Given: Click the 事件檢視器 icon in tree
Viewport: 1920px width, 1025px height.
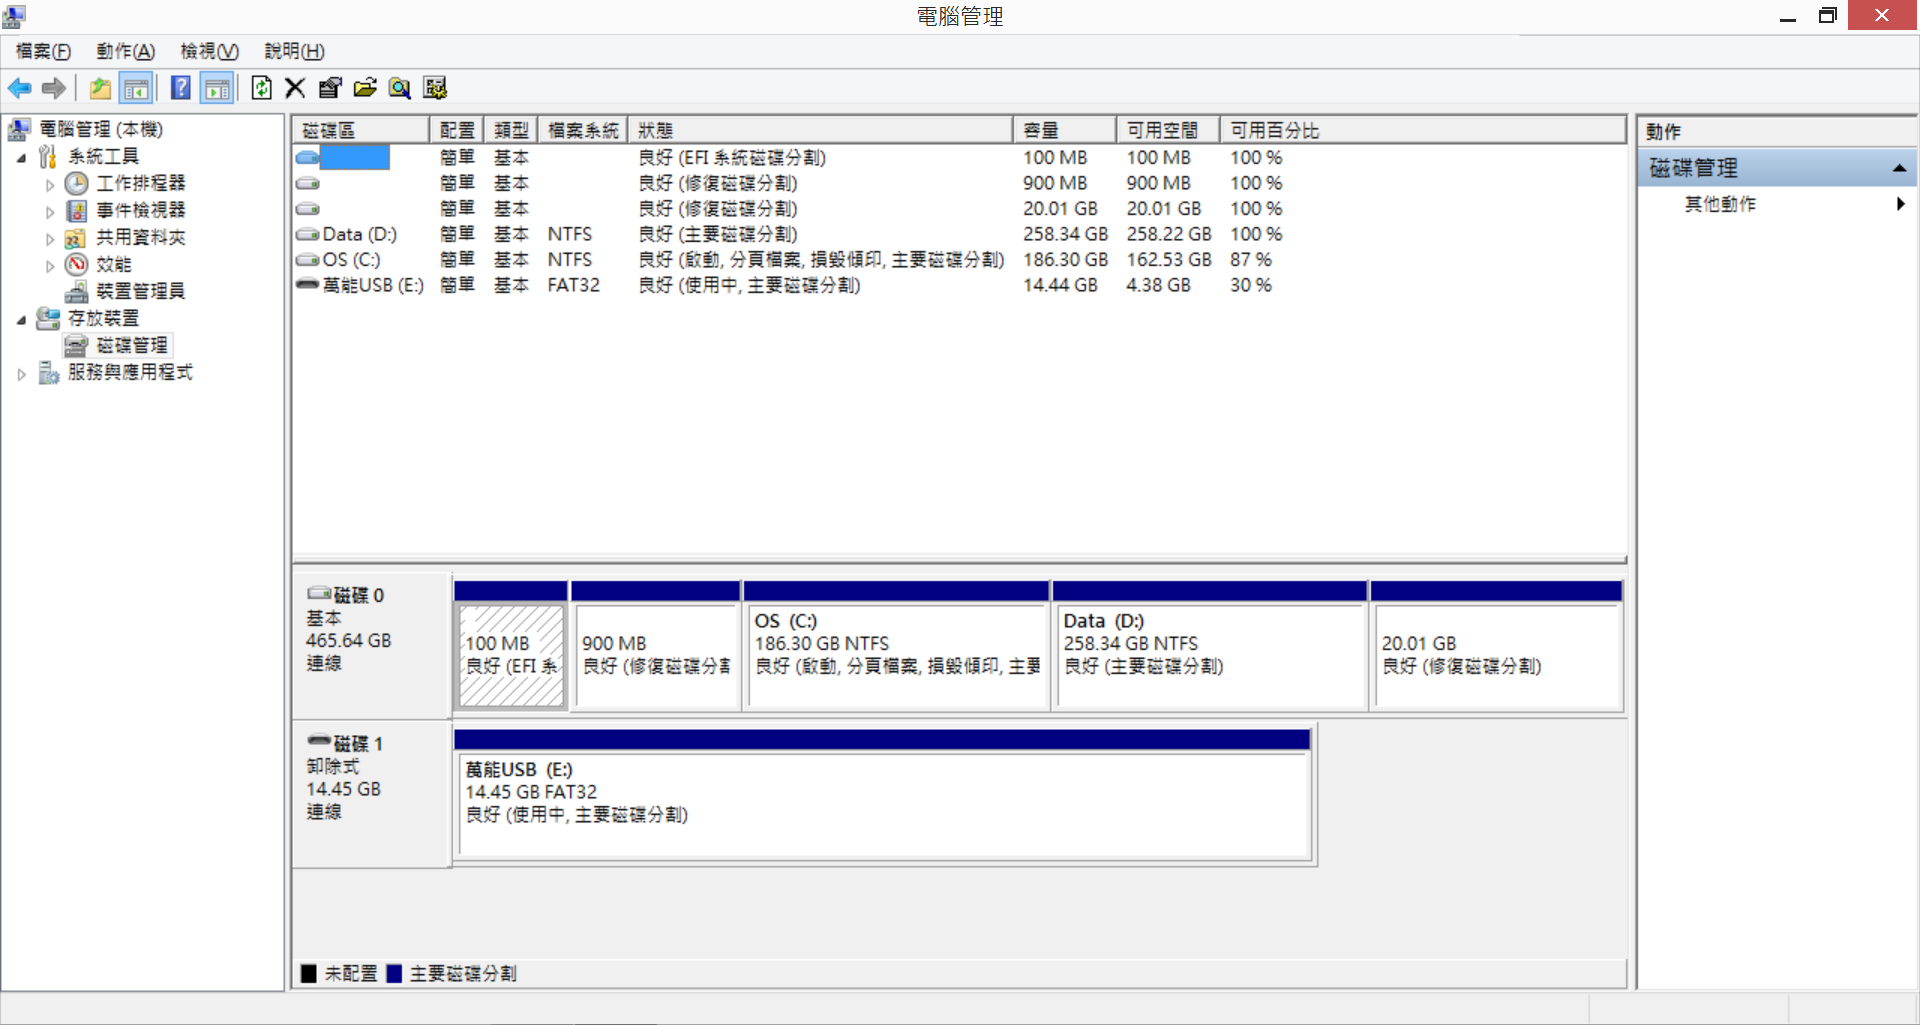Looking at the screenshot, I should click(x=77, y=210).
